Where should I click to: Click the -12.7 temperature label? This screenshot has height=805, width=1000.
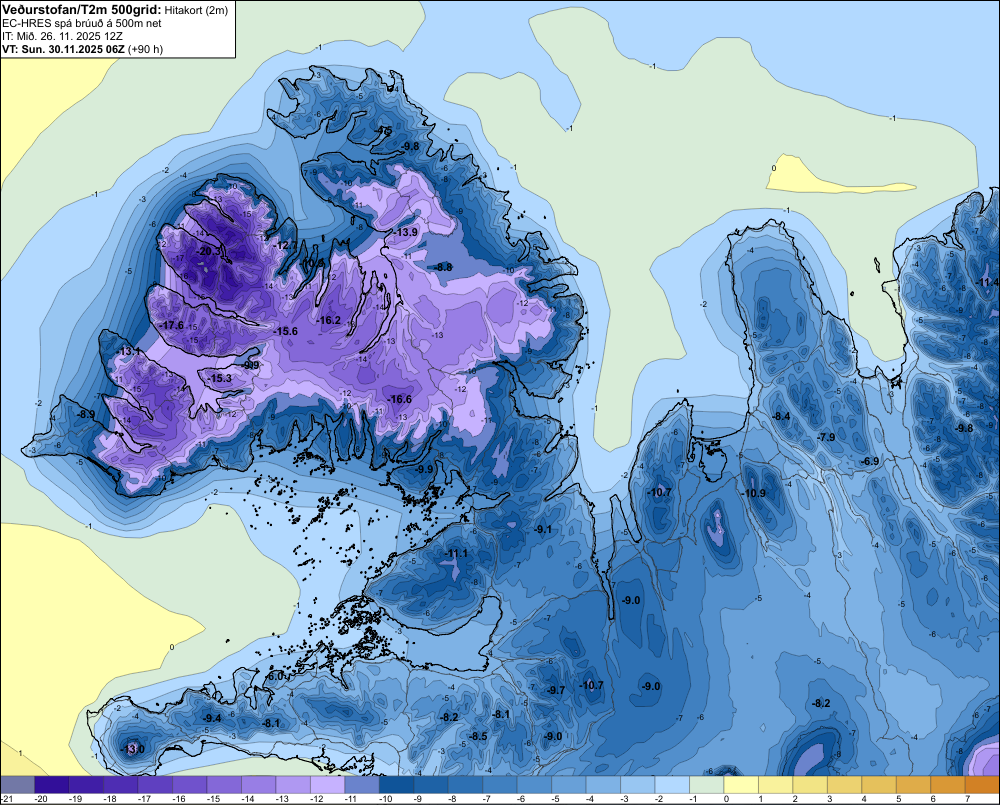286,245
